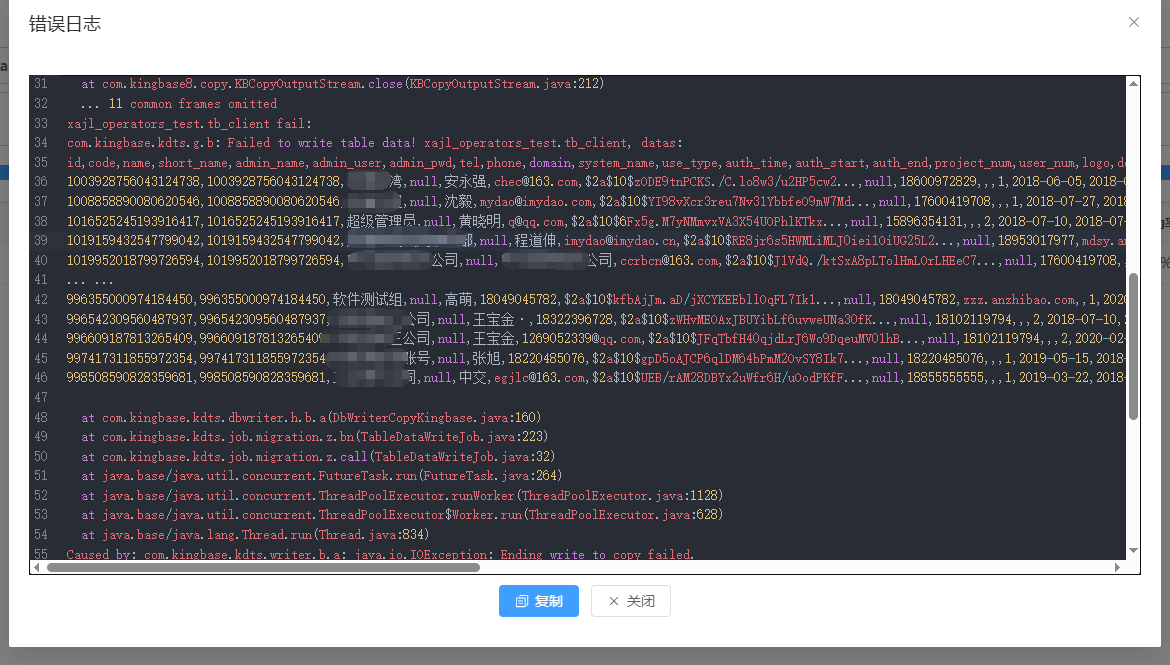Screen dimensions: 1170x665
Task: Click the vertical scrollbar's down arrow
Action: pyautogui.click(x=1133, y=550)
